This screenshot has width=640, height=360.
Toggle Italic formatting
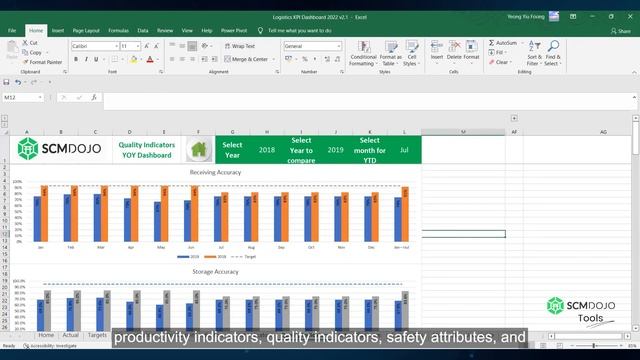click(86, 59)
